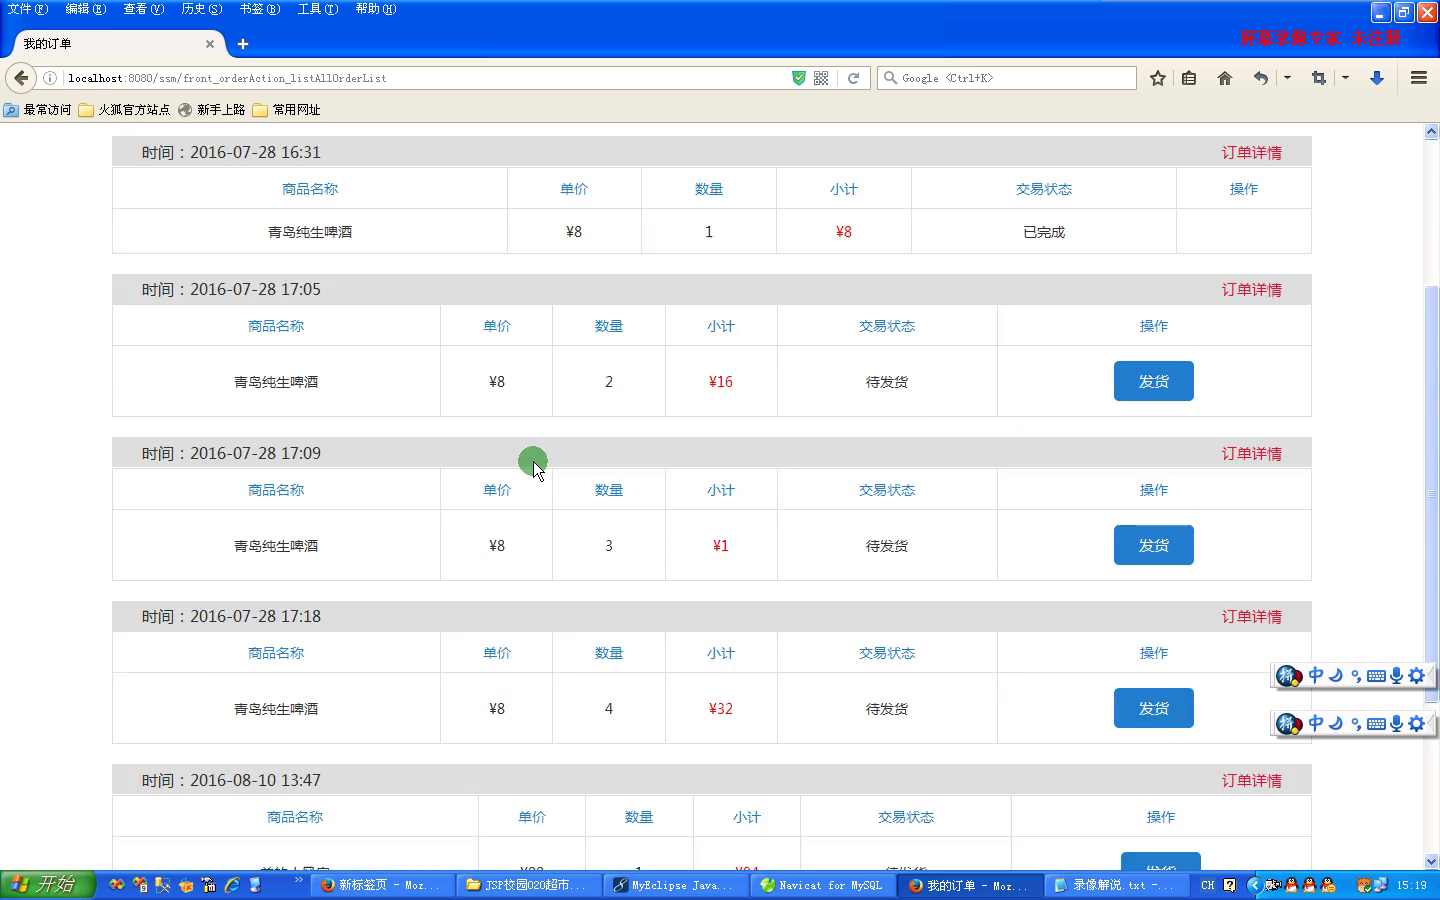Viewport: 1440px width, 900px height.
Task: Open 订单详情 for the 17:09 order
Action: coord(1251,454)
